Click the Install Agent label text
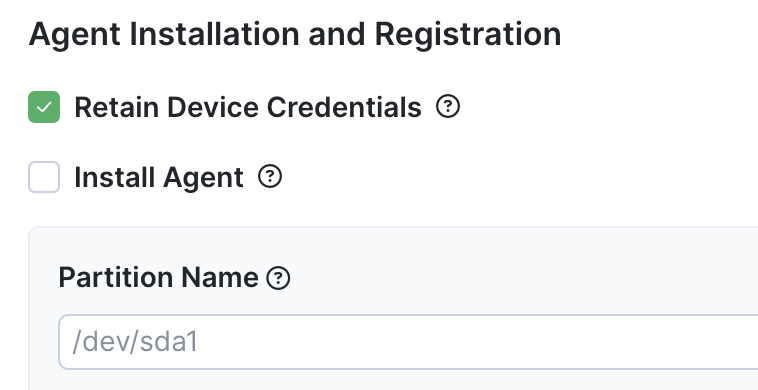The height and width of the screenshot is (390, 758). click(x=159, y=177)
